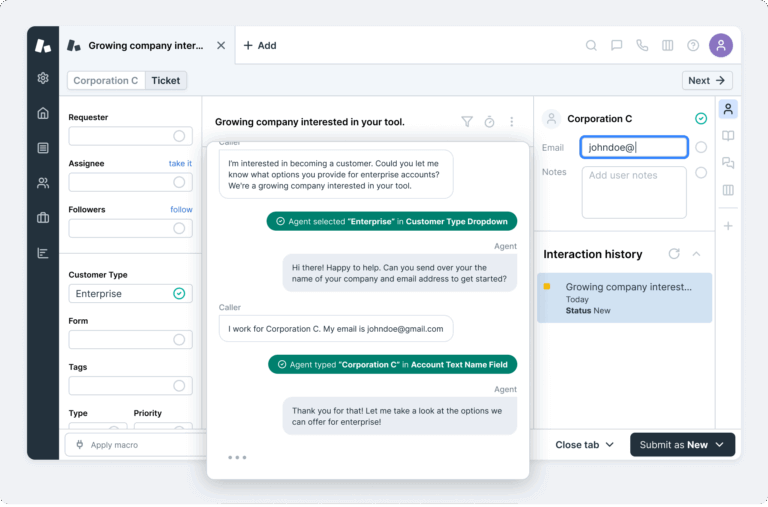Open the customers icon in left sidebar
Image resolution: width=768 pixels, height=507 pixels.
tap(43, 183)
